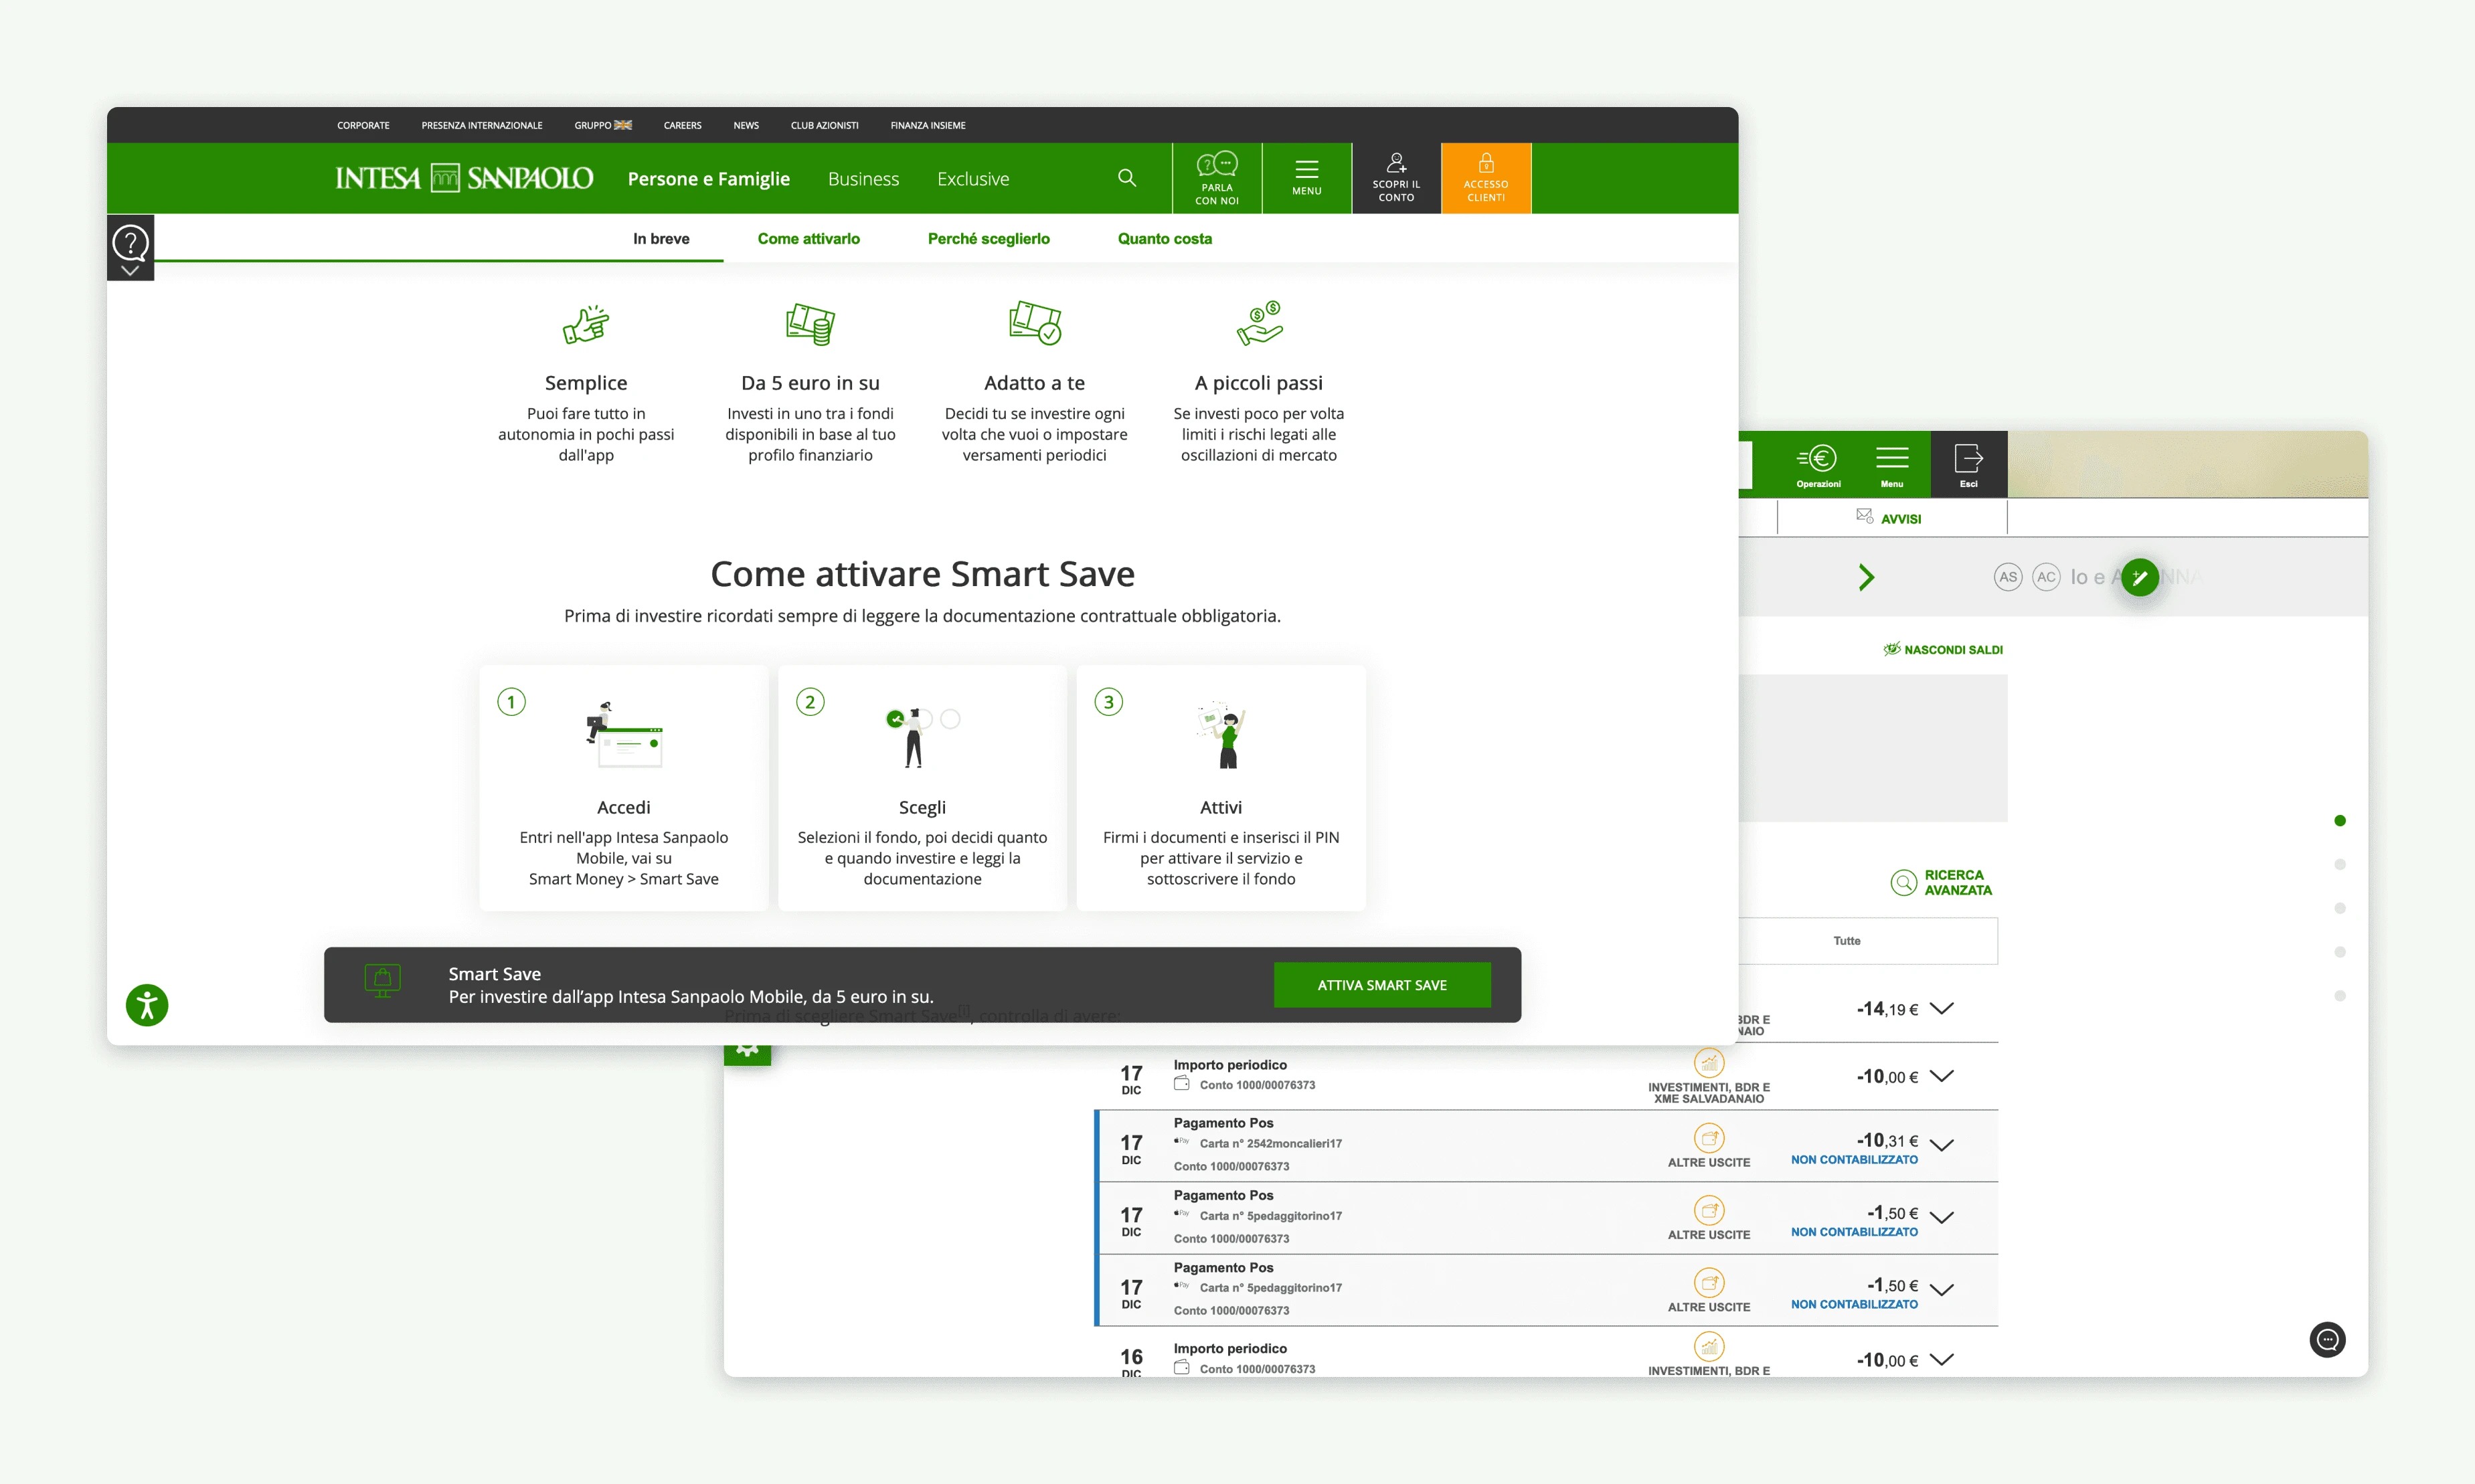Expand chevron under the help icon

point(130,270)
